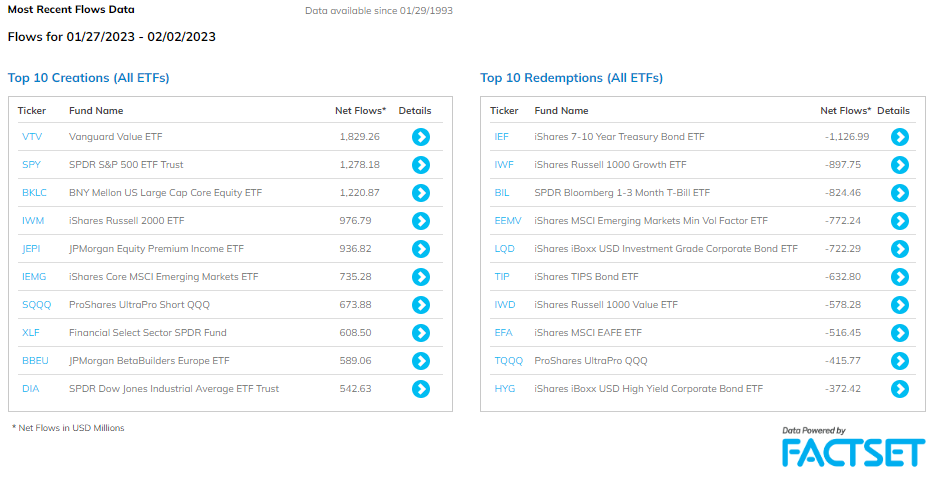The height and width of the screenshot is (478, 931).
Task: Click the Flows for 01/27/2023 - 02/02/2023 text
Action: [112, 37]
